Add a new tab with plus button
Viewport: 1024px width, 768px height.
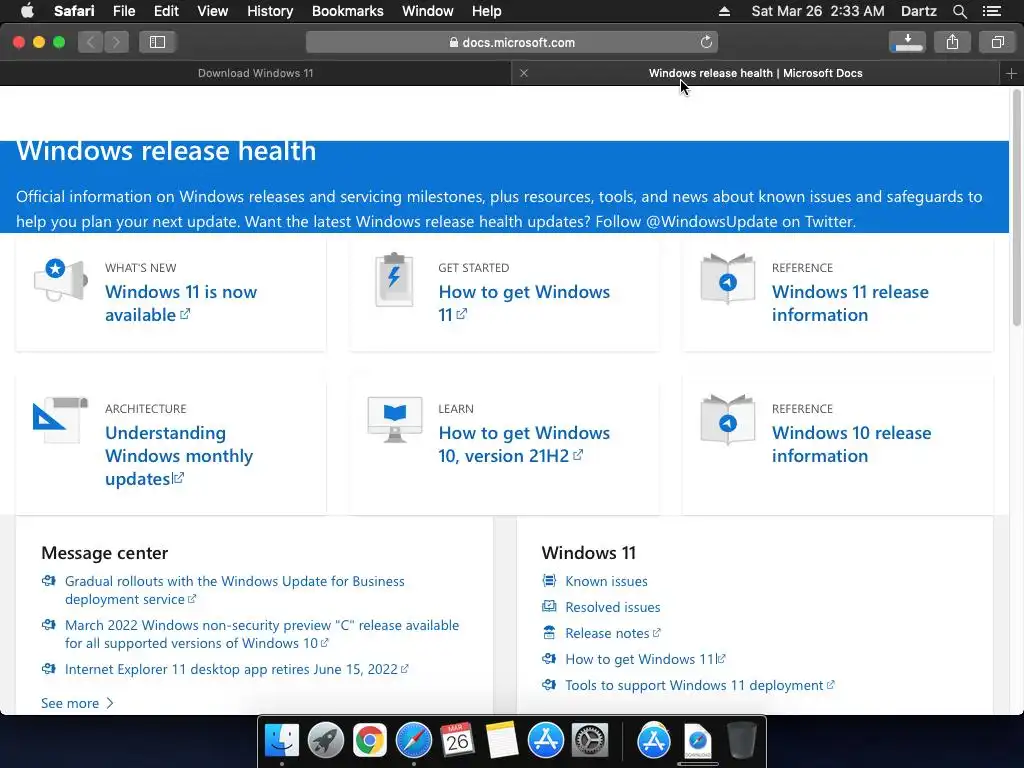(1011, 74)
